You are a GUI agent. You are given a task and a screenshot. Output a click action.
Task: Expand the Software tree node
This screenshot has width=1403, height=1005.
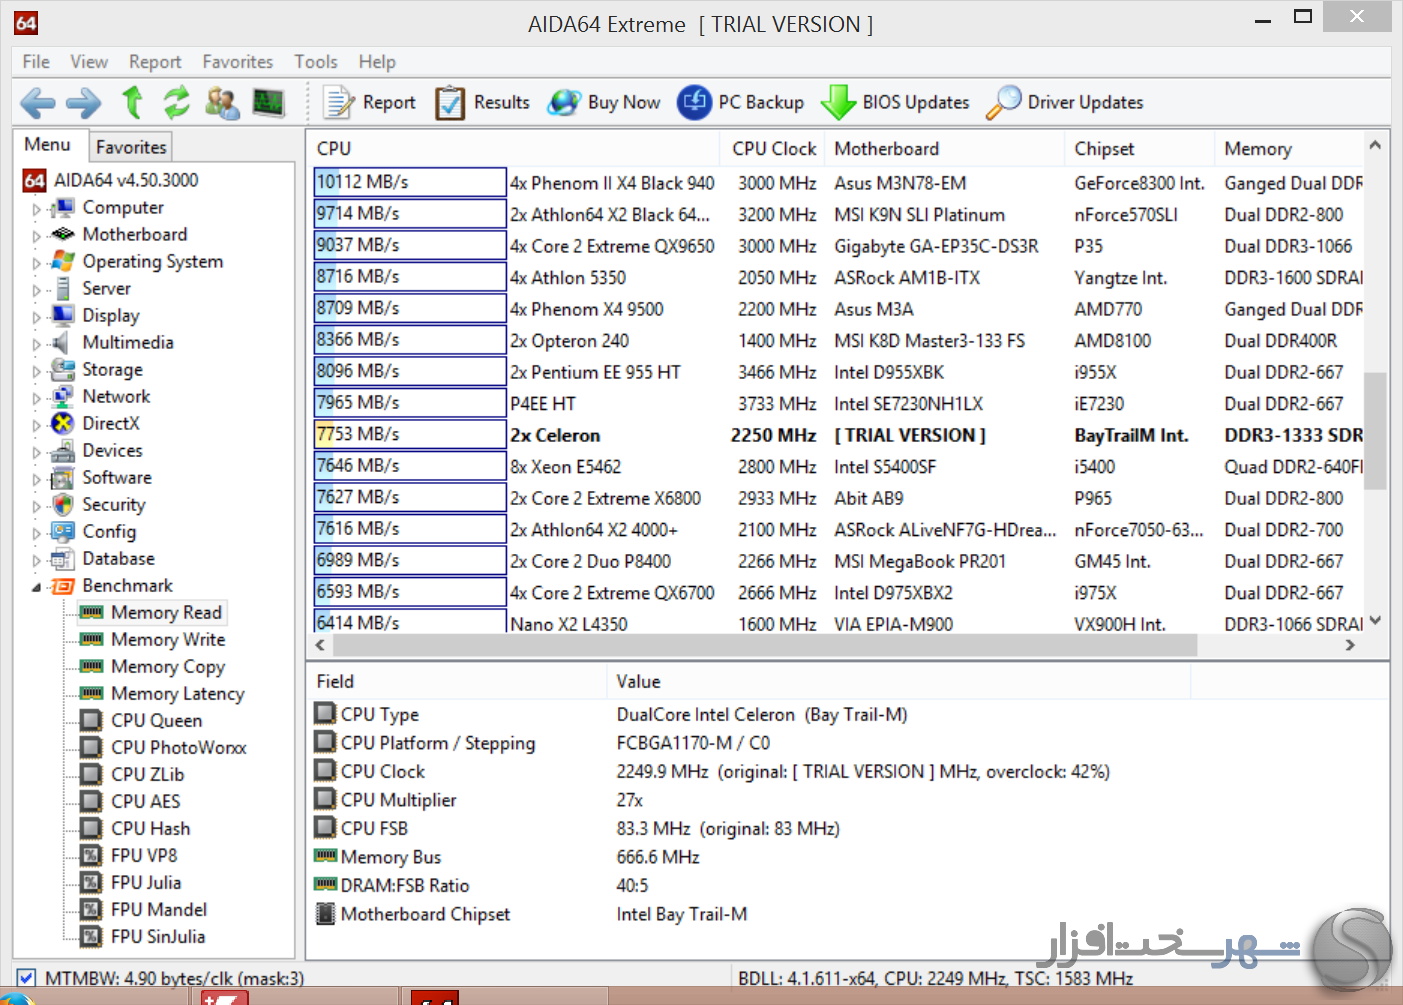click(37, 479)
